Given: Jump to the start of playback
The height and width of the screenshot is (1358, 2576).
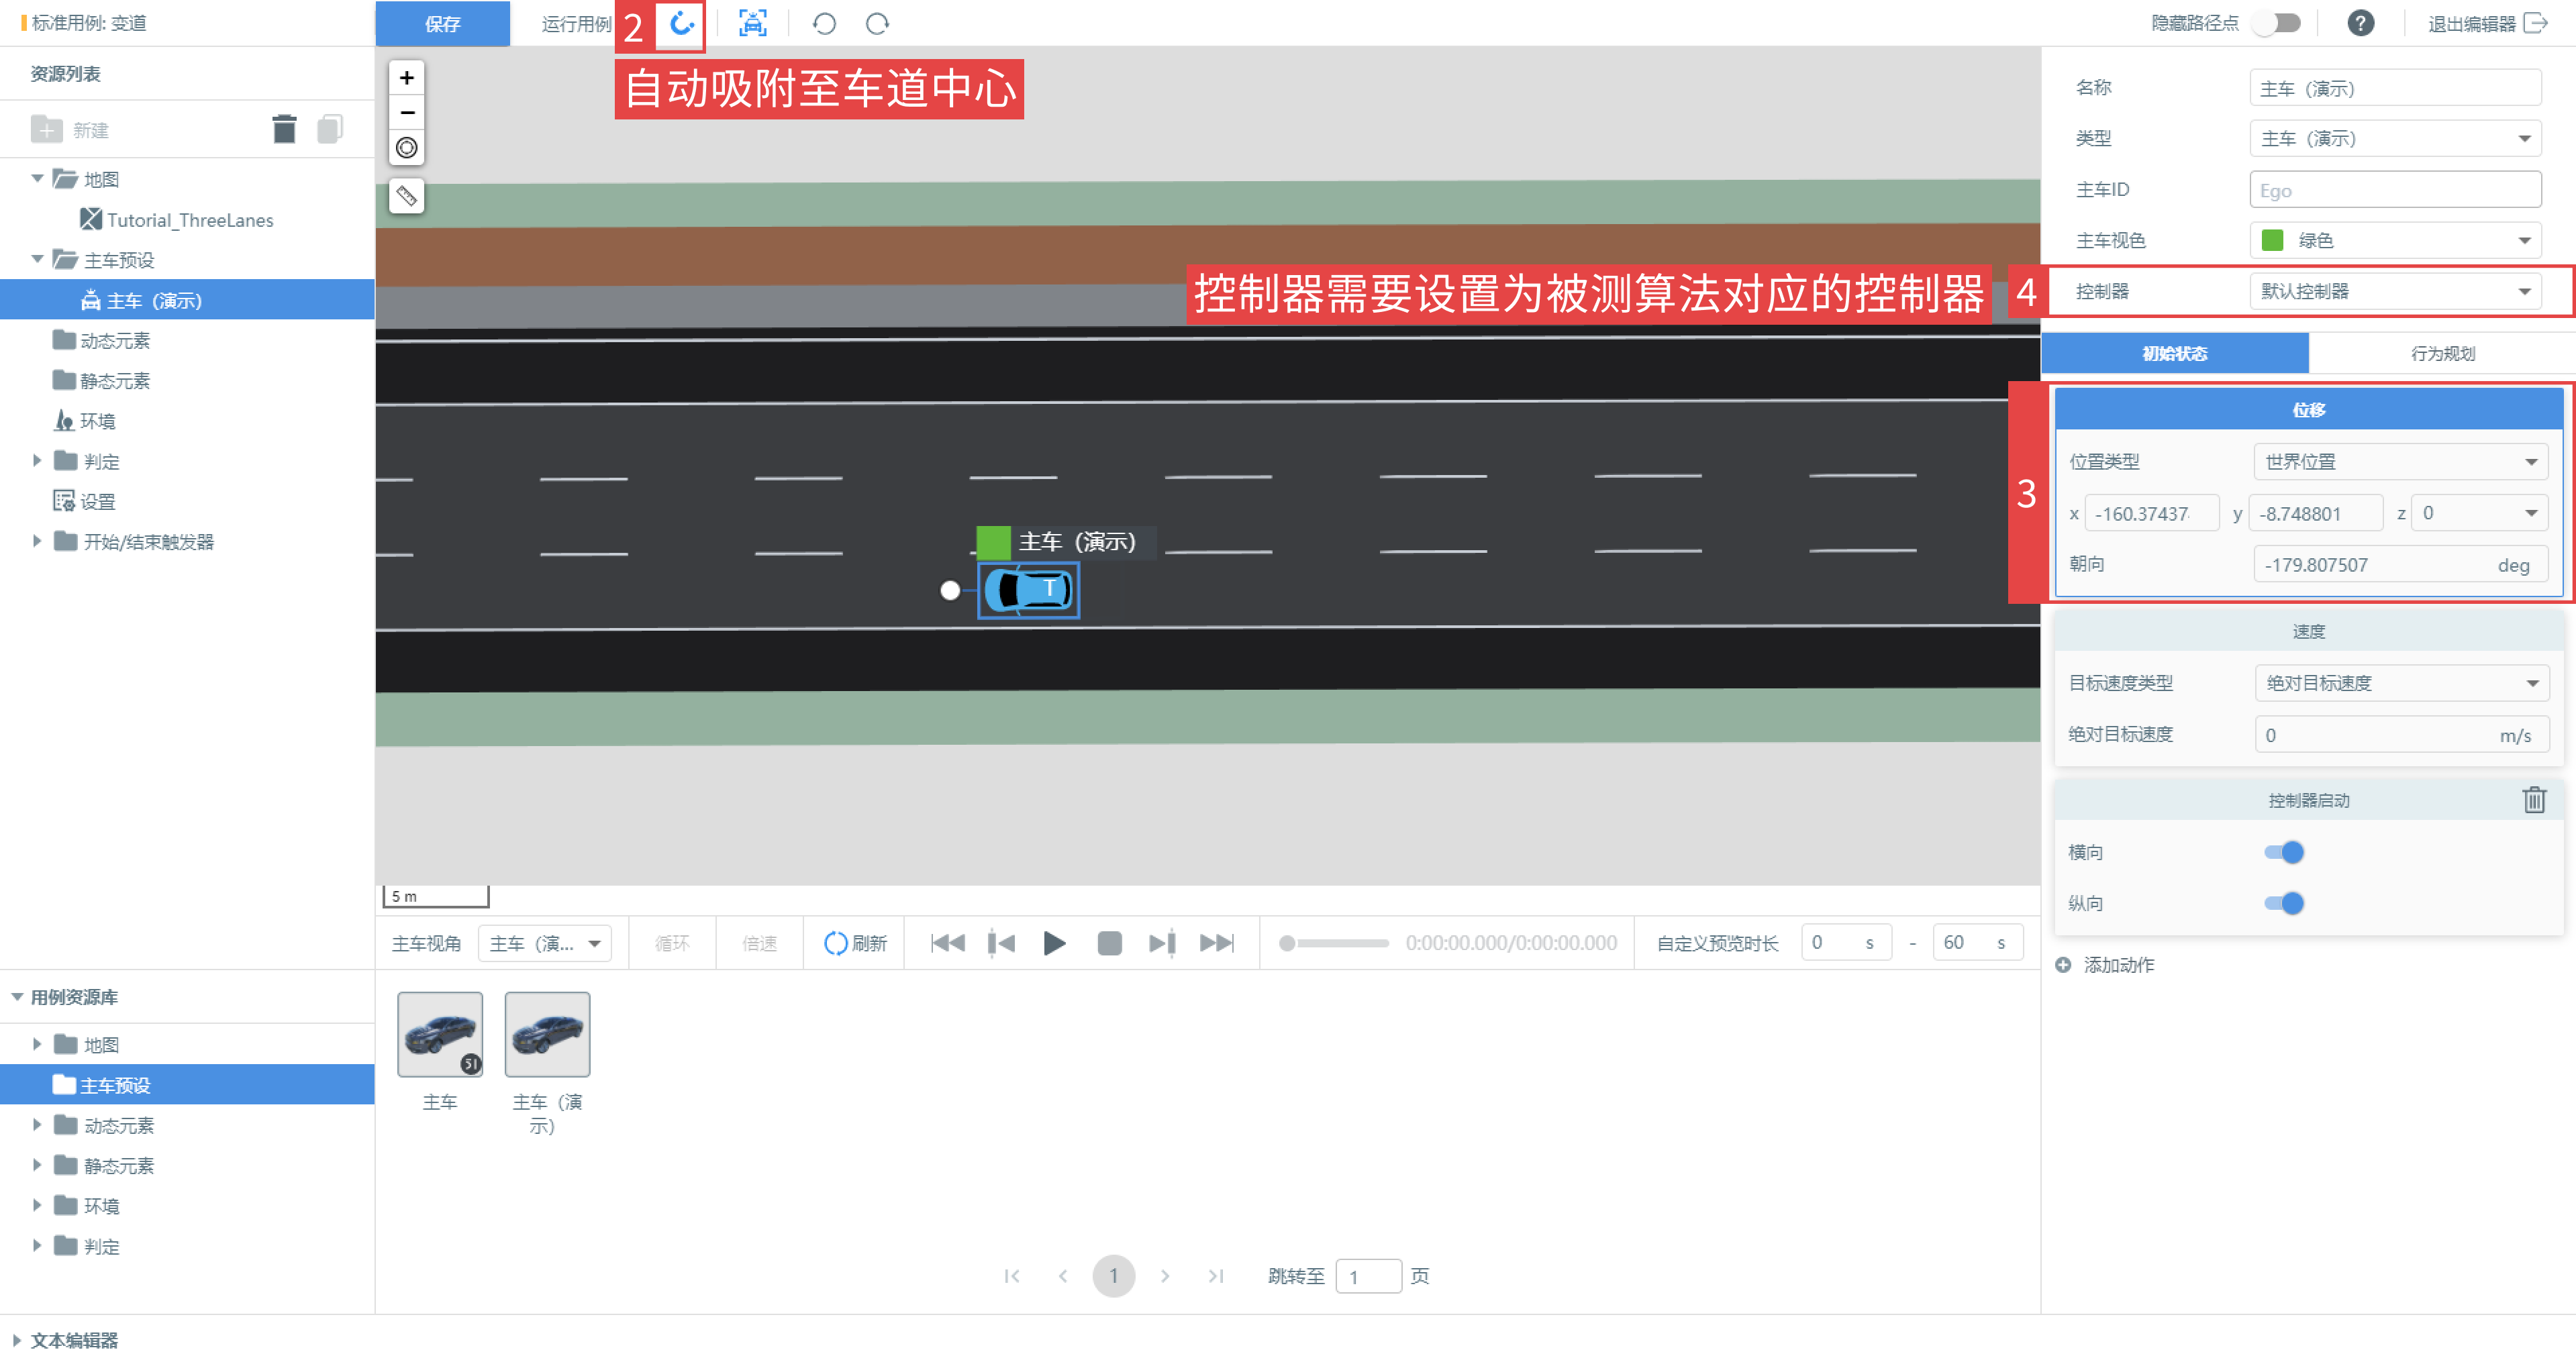Looking at the screenshot, I should click(x=947, y=943).
